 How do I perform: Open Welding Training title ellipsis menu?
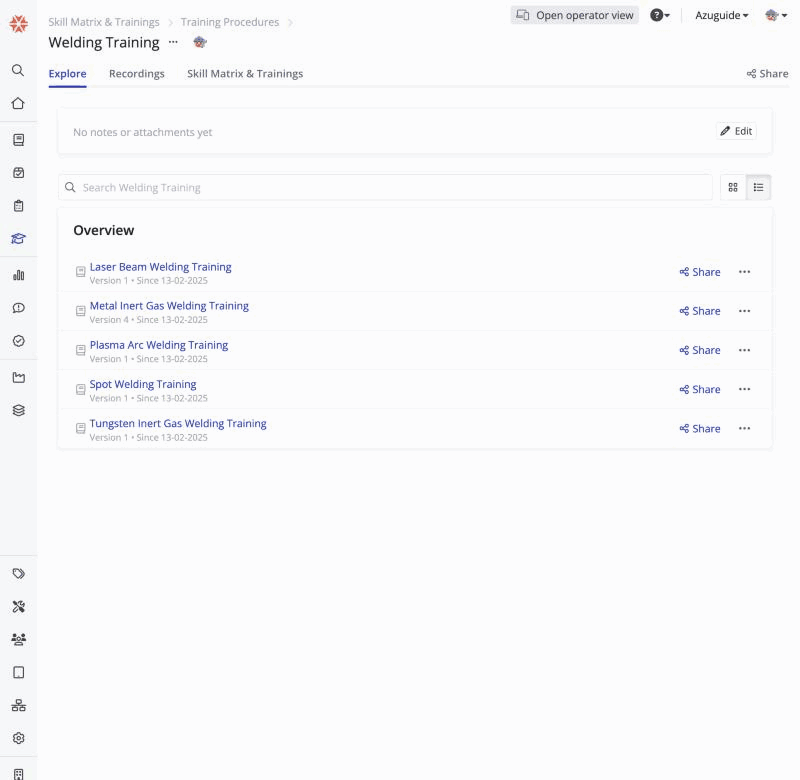point(173,42)
